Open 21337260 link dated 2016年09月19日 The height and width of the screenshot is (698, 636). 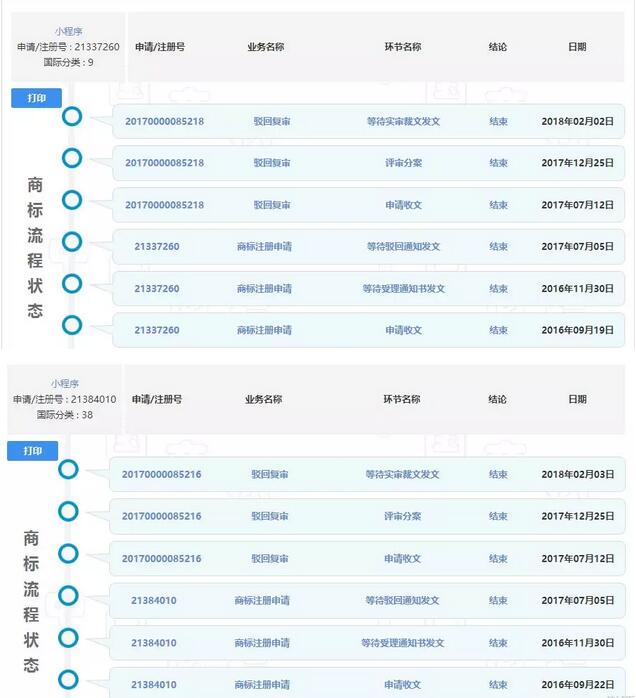[x=157, y=330]
